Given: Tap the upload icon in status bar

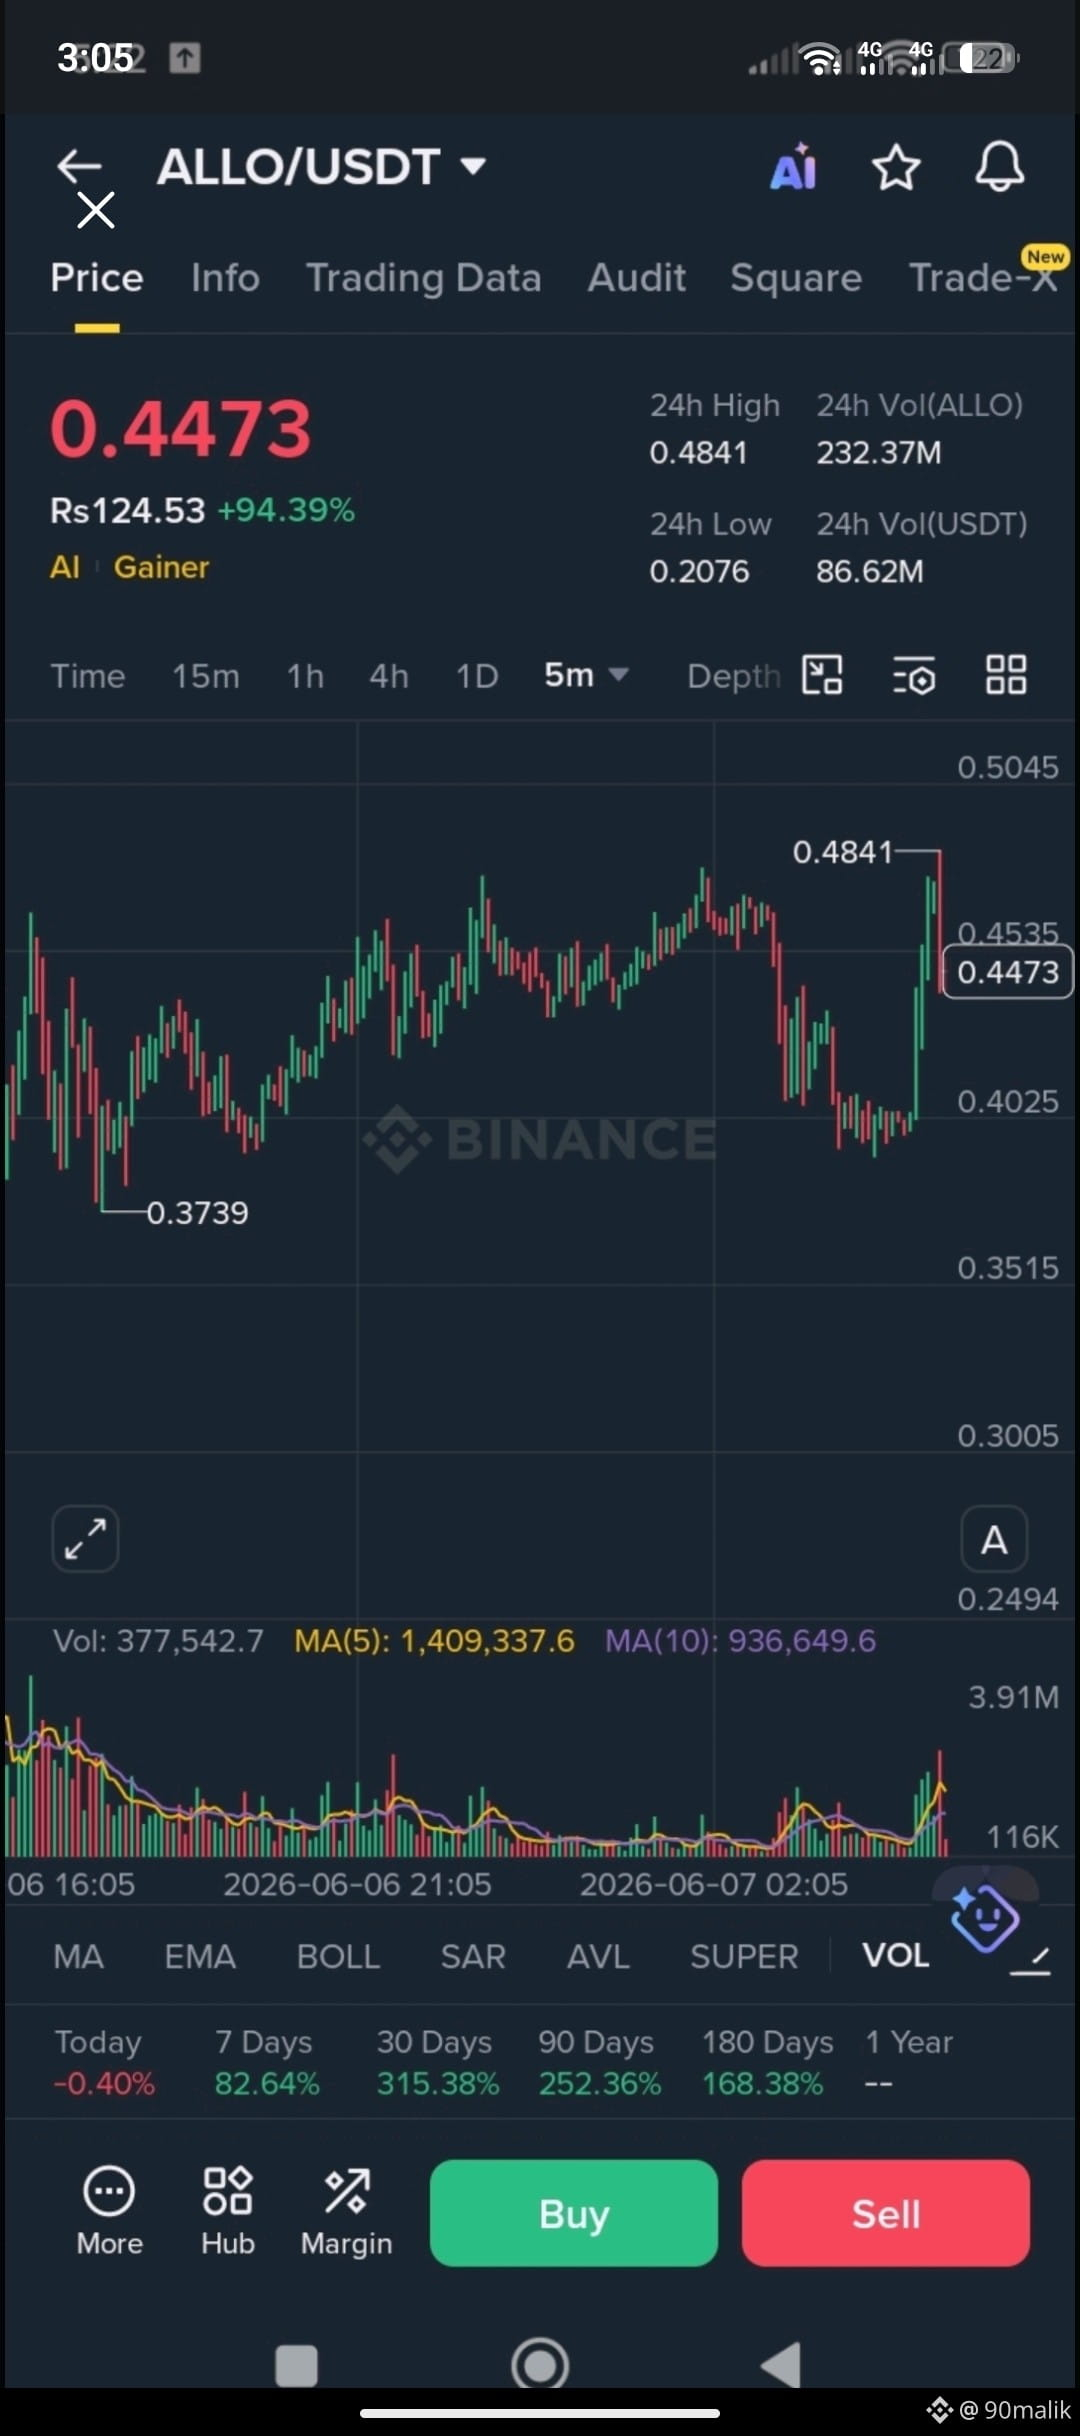Looking at the screenshot, I should point(184,58).
